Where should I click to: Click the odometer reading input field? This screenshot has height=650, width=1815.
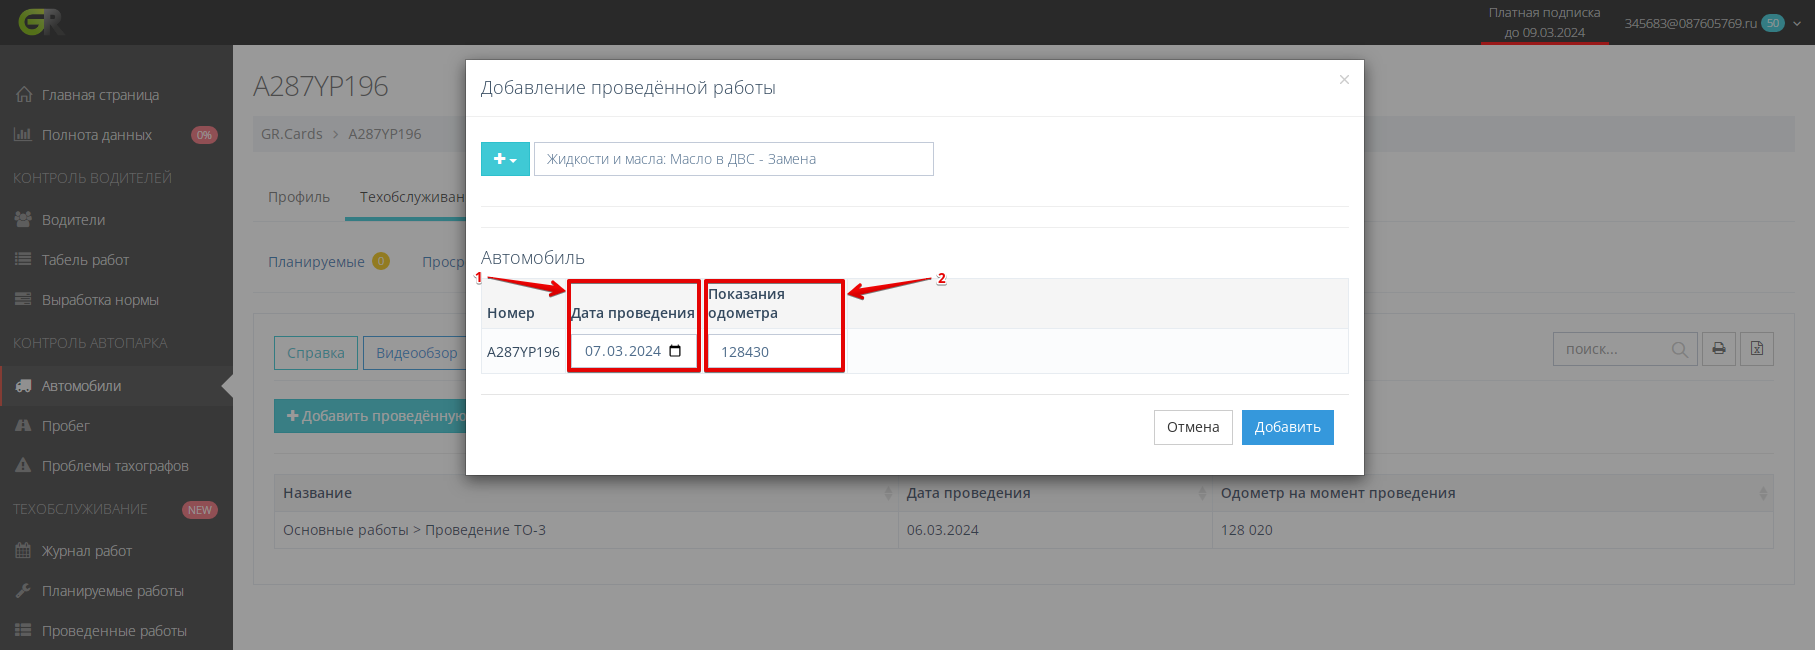coord(774,352)
